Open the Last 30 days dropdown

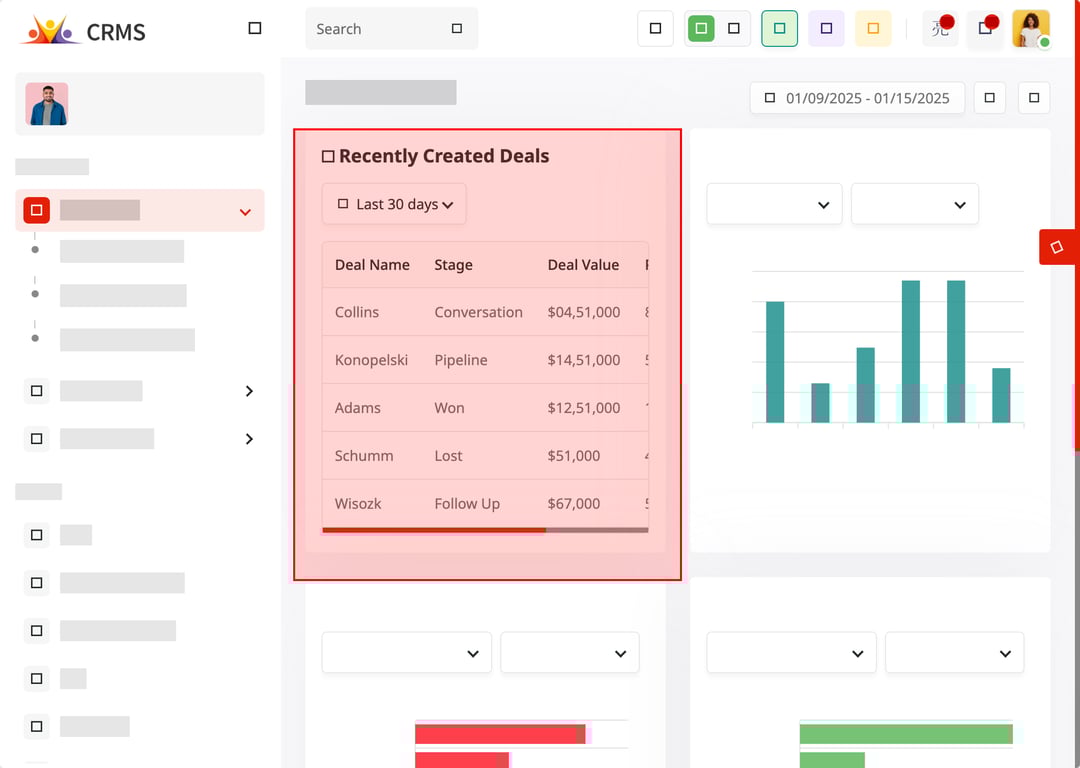click(394, 204)
